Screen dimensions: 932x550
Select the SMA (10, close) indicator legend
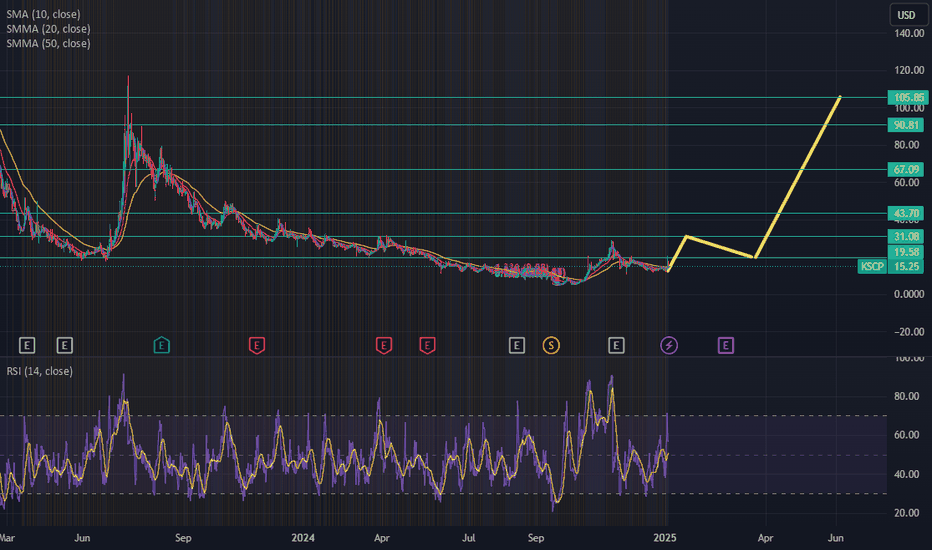tap(43, 14)
